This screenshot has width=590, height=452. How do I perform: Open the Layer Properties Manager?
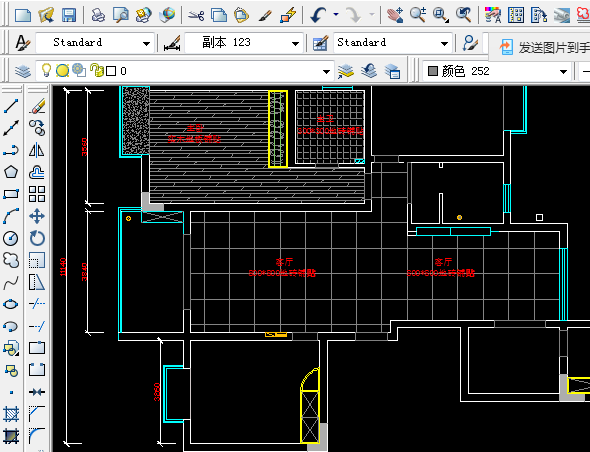(23, 71)
